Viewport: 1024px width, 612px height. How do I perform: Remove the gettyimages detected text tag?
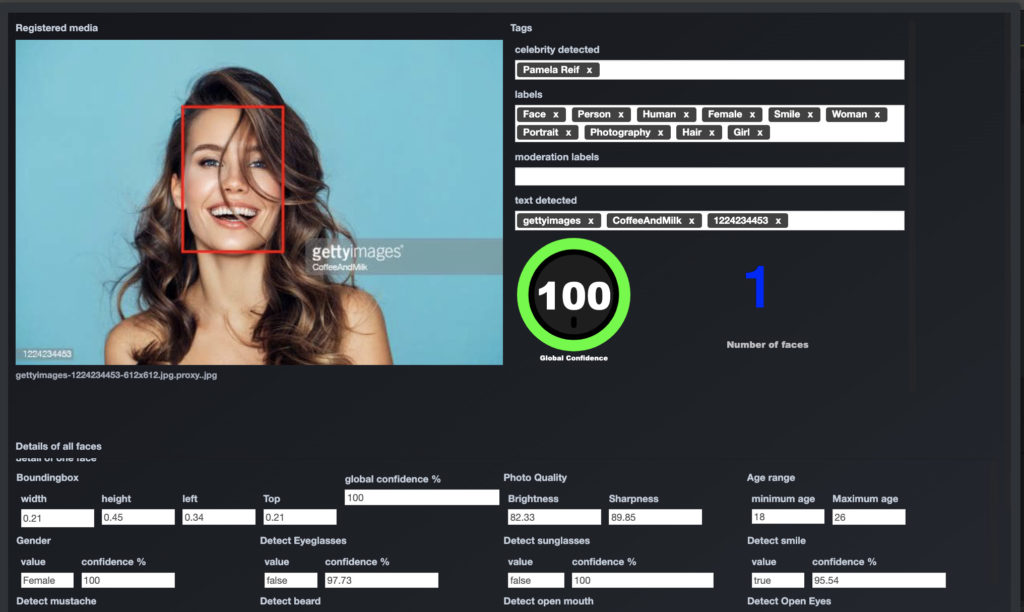click(x=590, y=221)
